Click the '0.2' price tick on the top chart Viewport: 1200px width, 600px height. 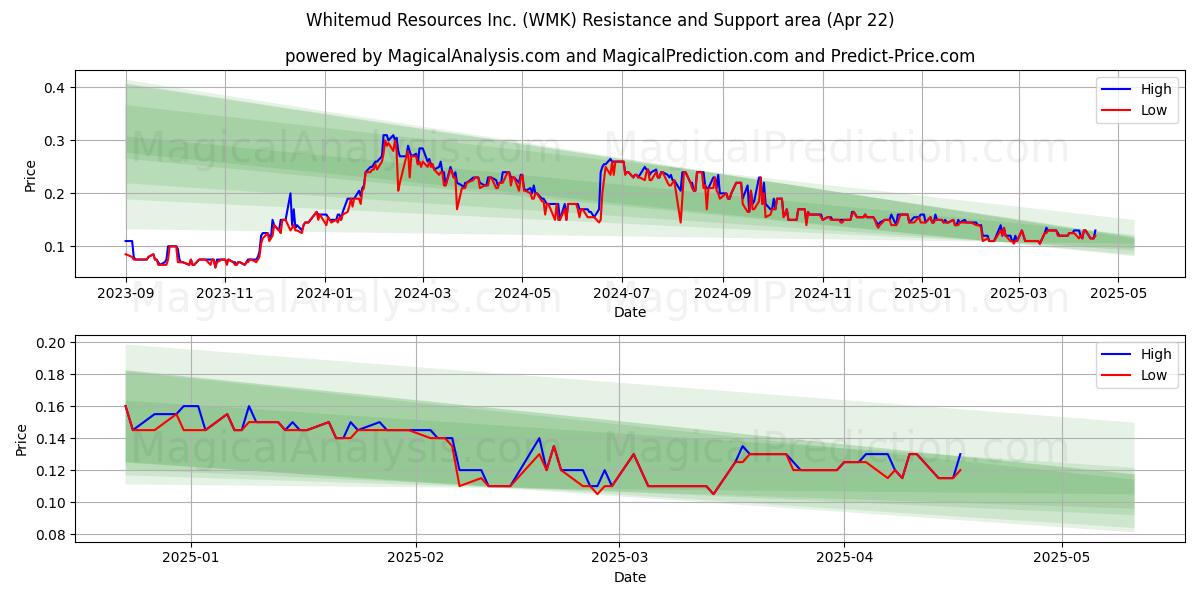pyautogui.click(x=56, y=194)
